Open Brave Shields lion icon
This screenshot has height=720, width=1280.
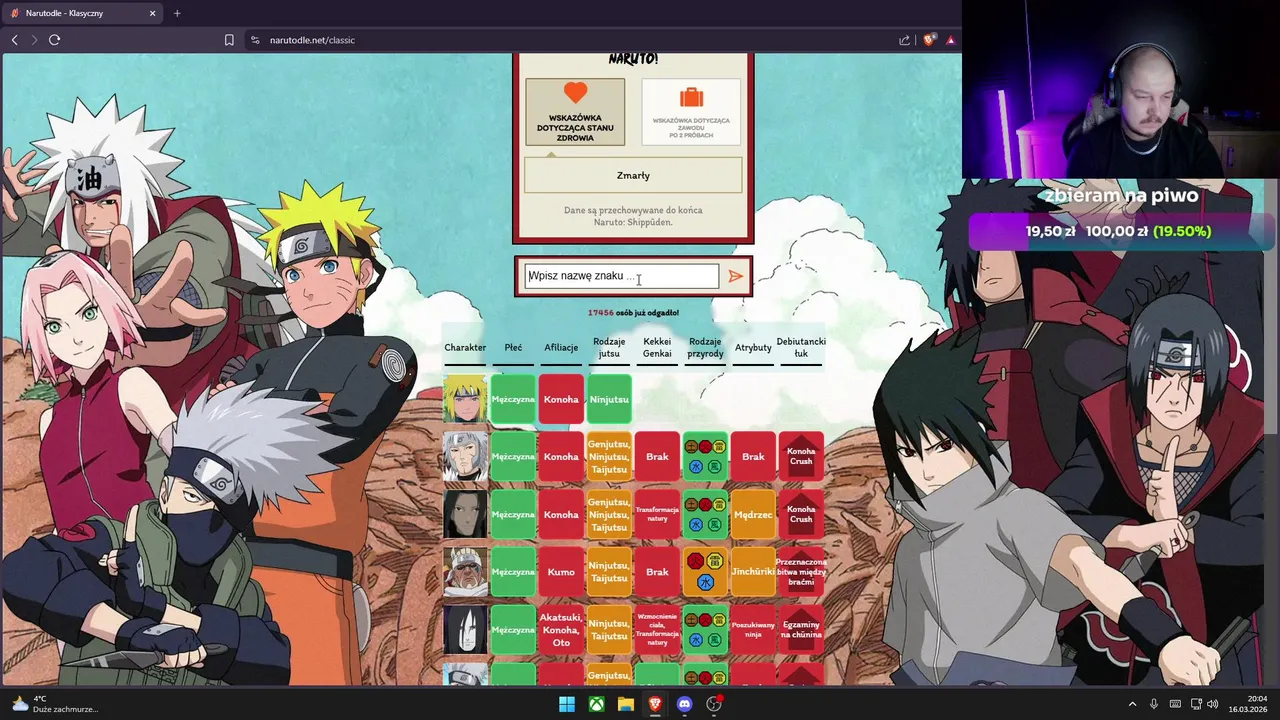[928, 40]
